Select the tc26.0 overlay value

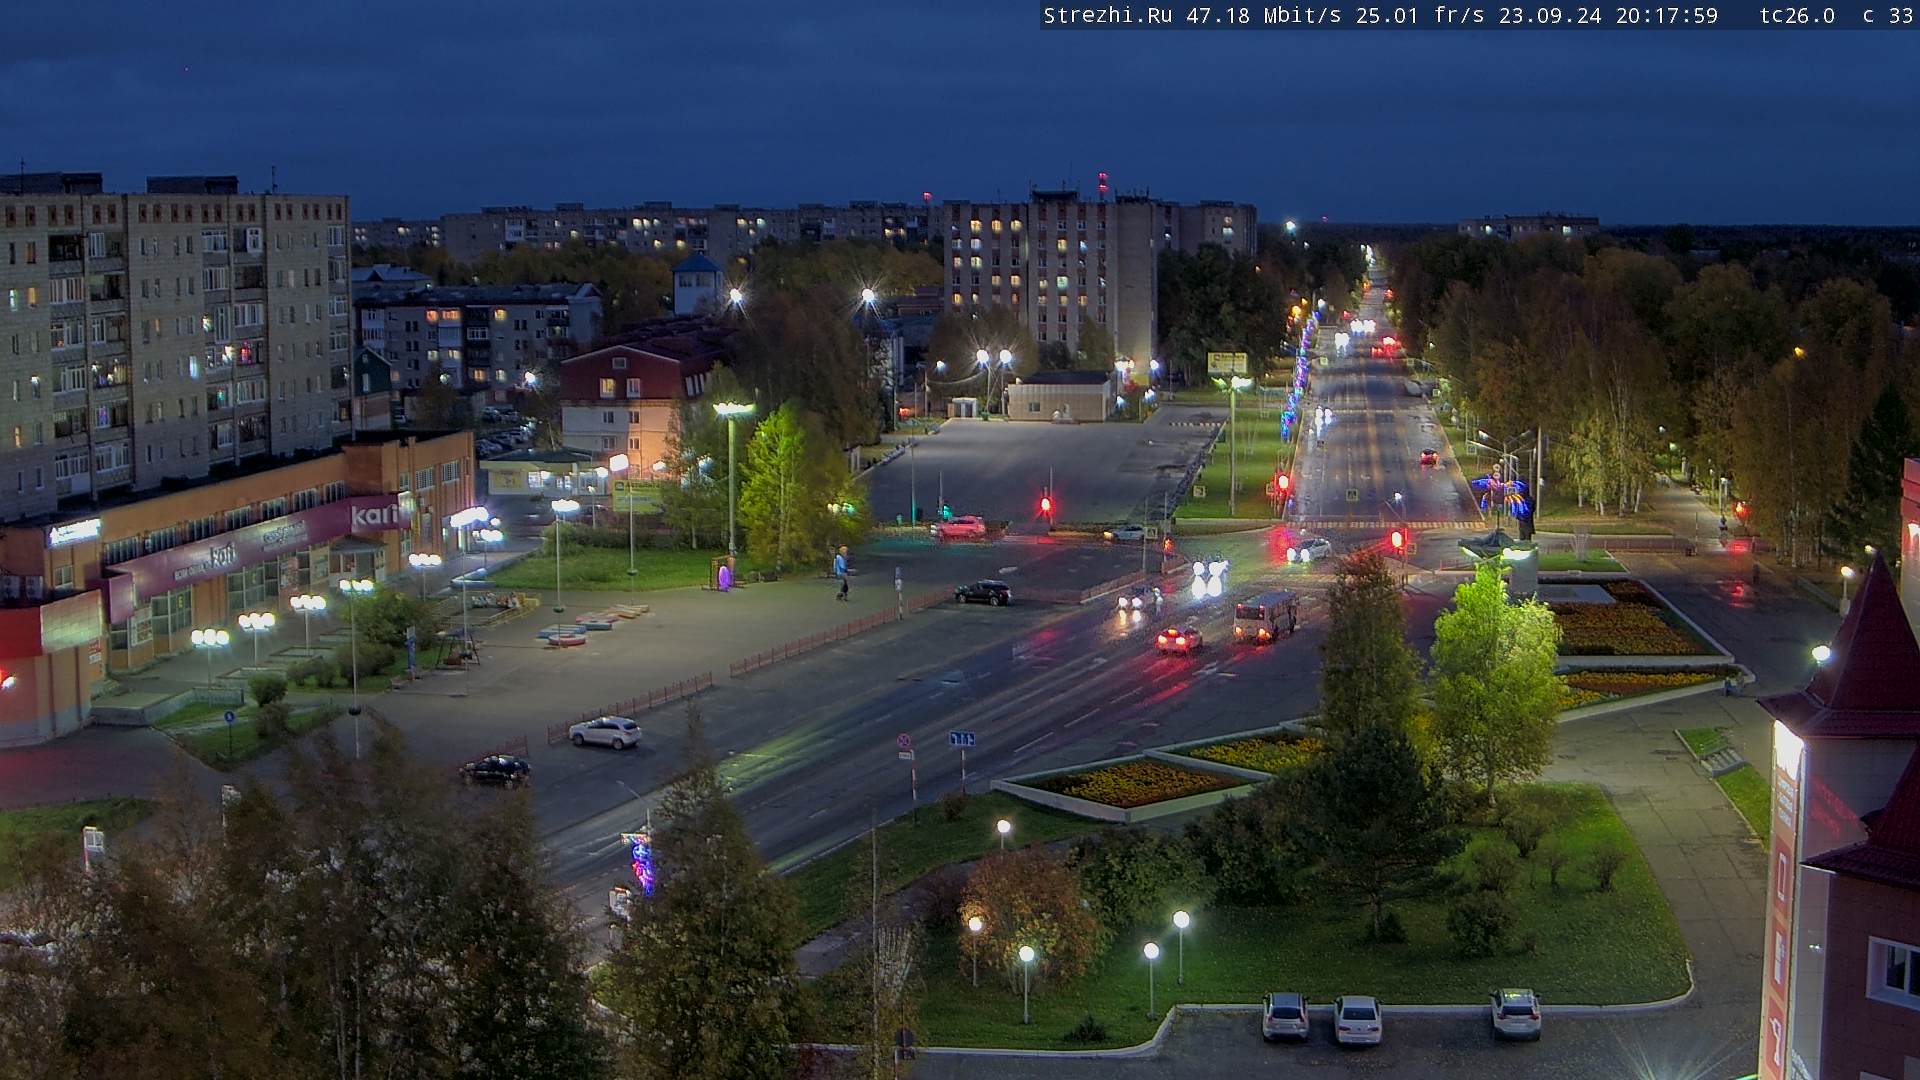tap(1797, 16)
